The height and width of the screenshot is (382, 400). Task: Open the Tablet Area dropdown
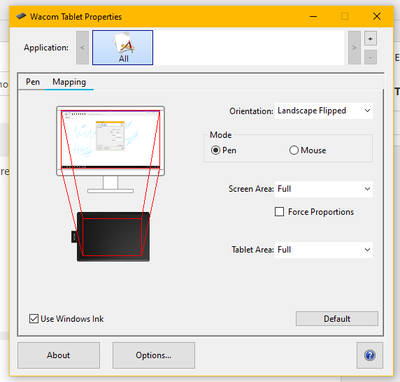tap(323, 250)
